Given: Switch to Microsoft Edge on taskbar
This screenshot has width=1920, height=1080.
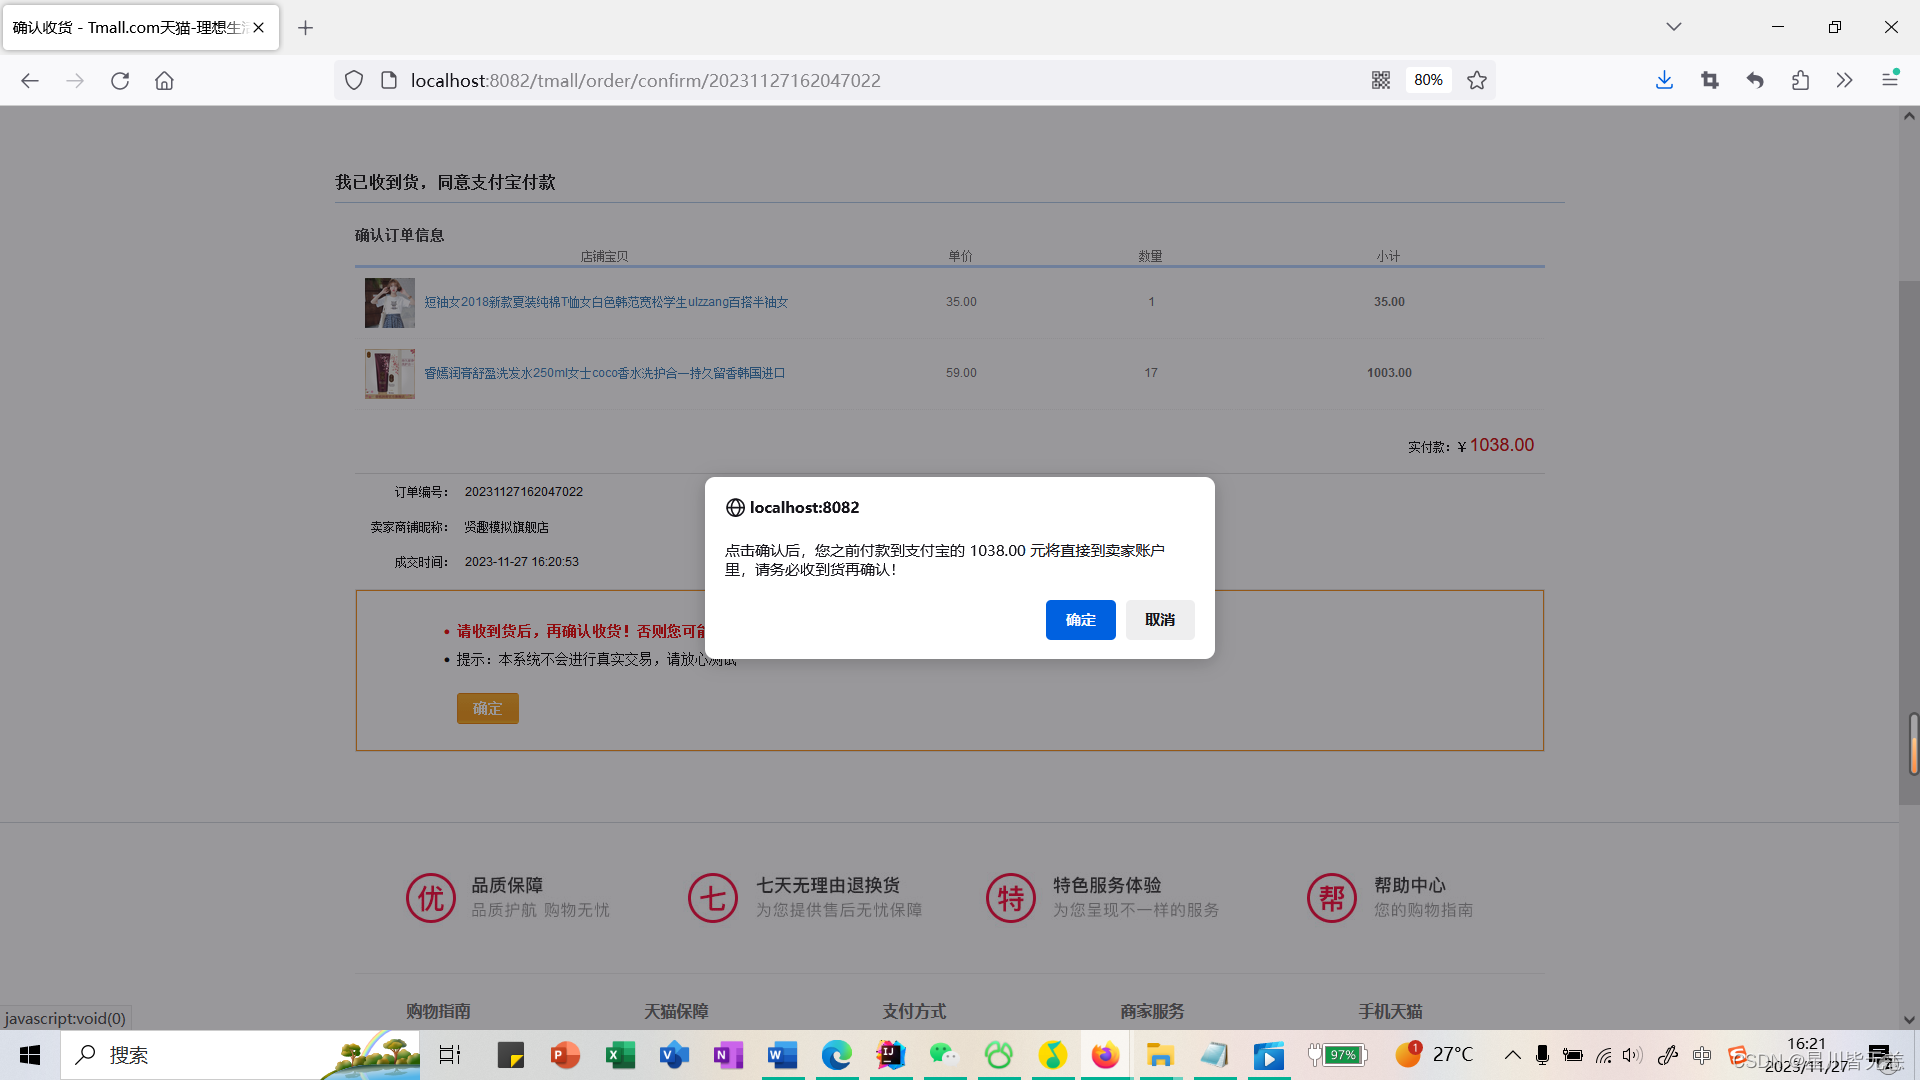Looking at the screenshot, I should 836,1055.
